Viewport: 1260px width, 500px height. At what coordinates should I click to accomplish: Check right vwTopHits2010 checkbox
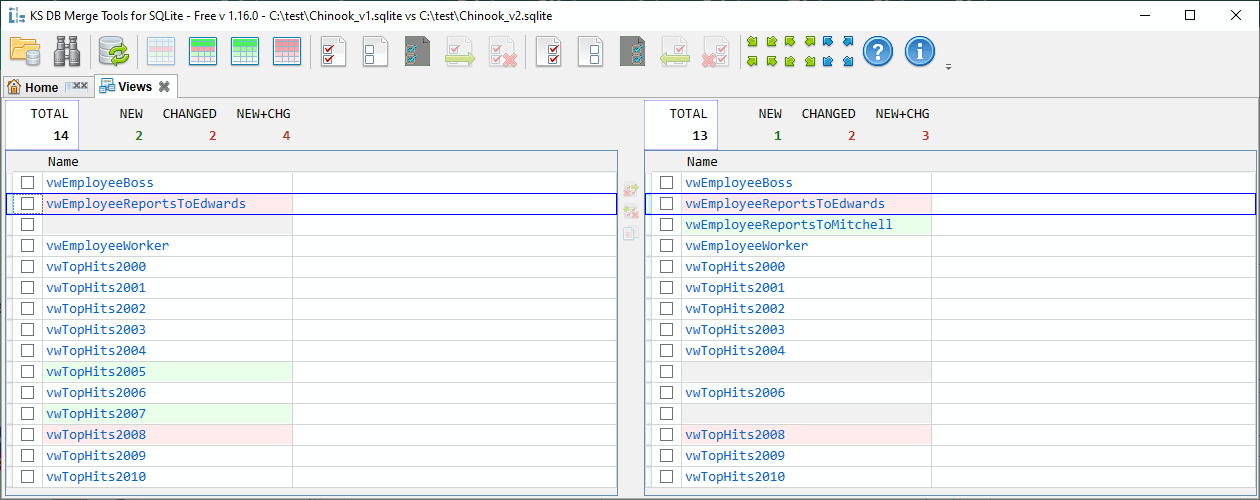point(666,477)
